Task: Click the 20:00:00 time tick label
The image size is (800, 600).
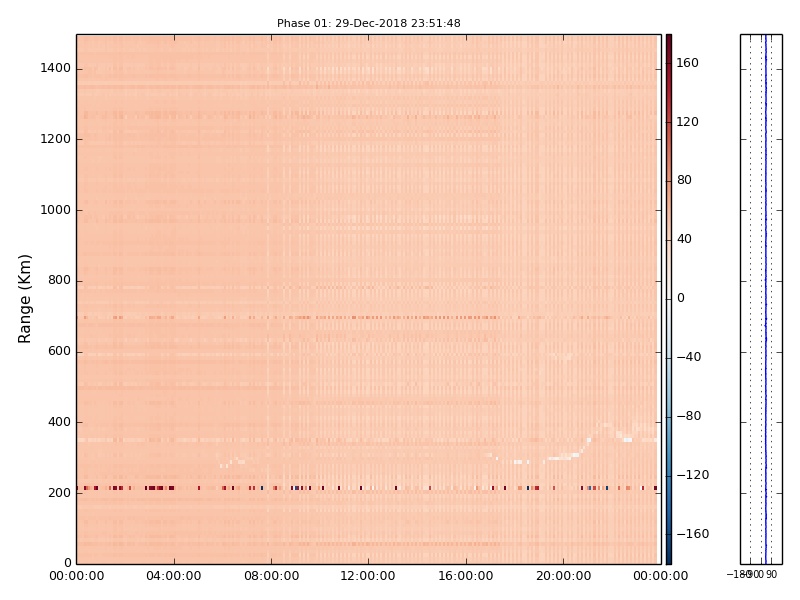Action: (x=563, y=576)
